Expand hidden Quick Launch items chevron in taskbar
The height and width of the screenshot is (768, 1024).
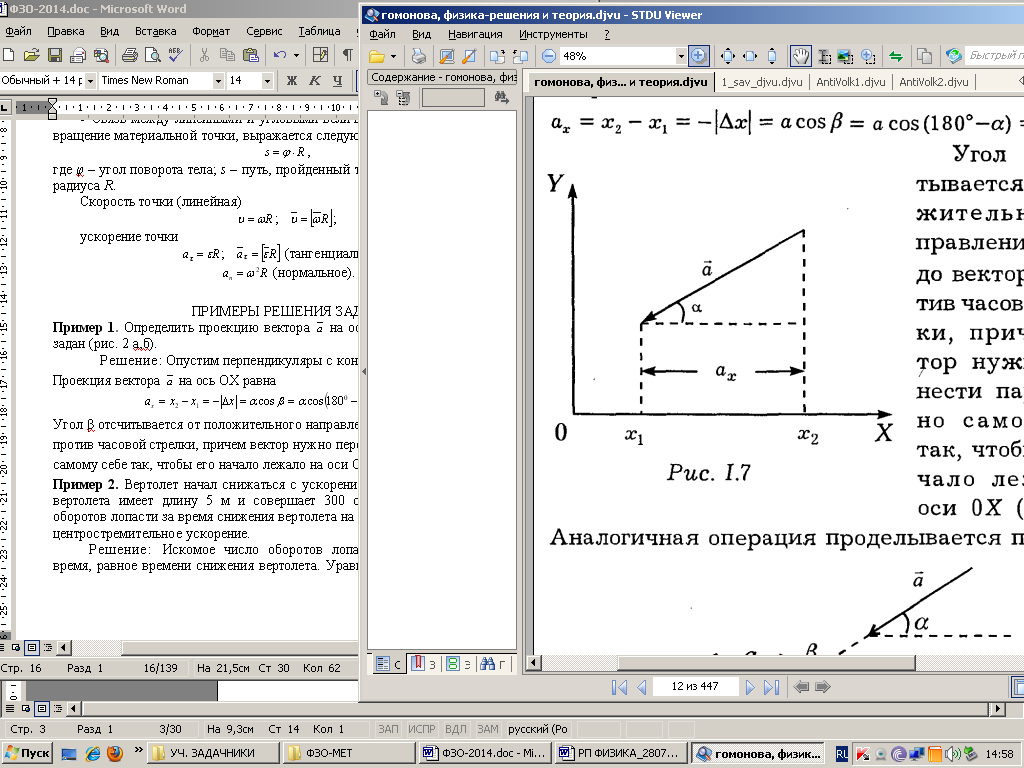tap(138, 750)
